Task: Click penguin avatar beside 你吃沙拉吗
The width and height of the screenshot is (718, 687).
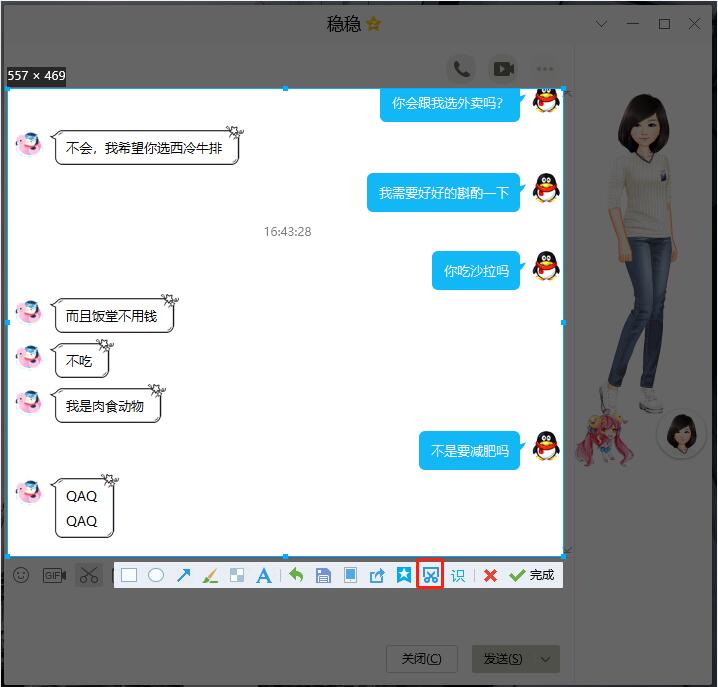Action: pyautogui.click(x=546, y=266)
